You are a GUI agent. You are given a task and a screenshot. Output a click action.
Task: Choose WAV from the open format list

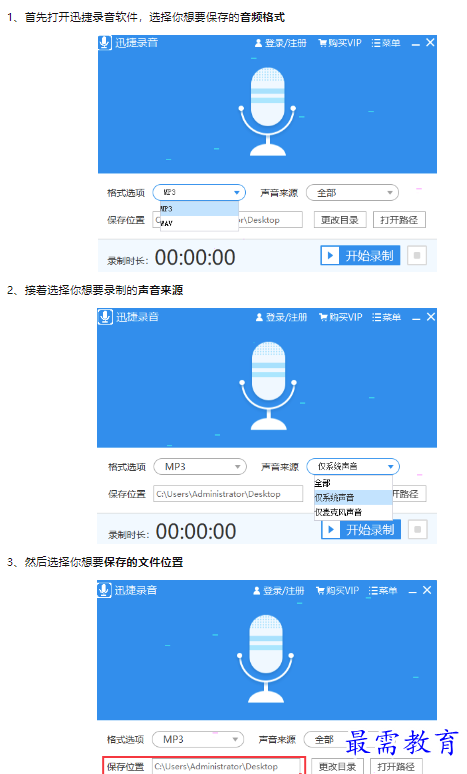click(x=199, y=223)
